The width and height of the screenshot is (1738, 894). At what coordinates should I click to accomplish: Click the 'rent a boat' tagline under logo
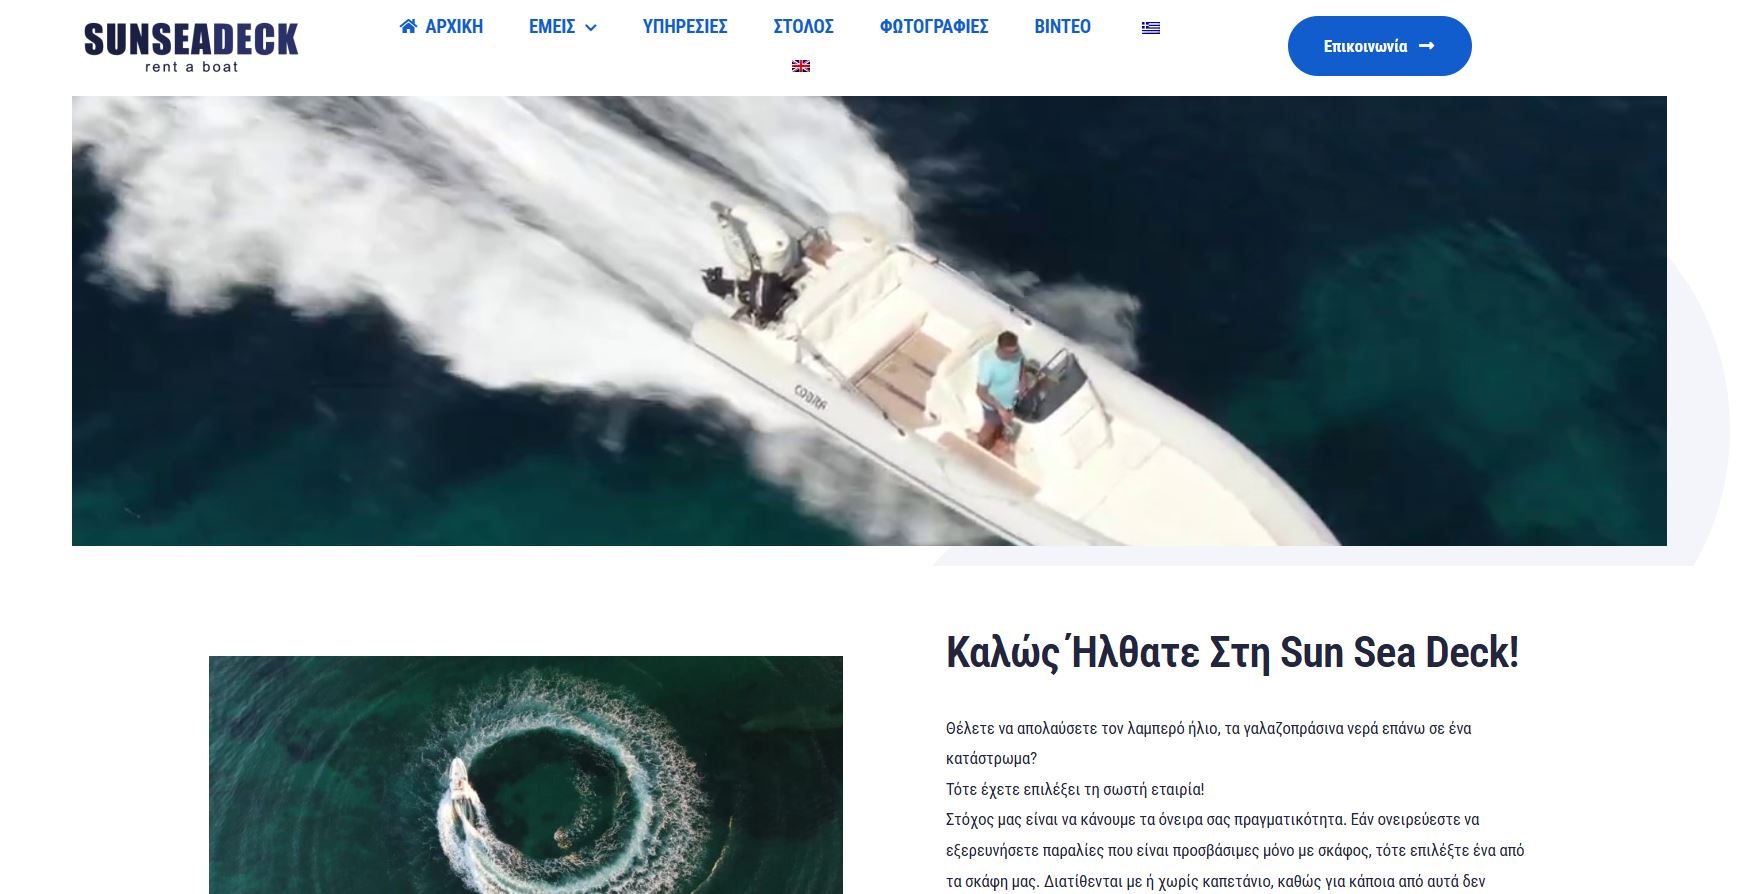192,67
